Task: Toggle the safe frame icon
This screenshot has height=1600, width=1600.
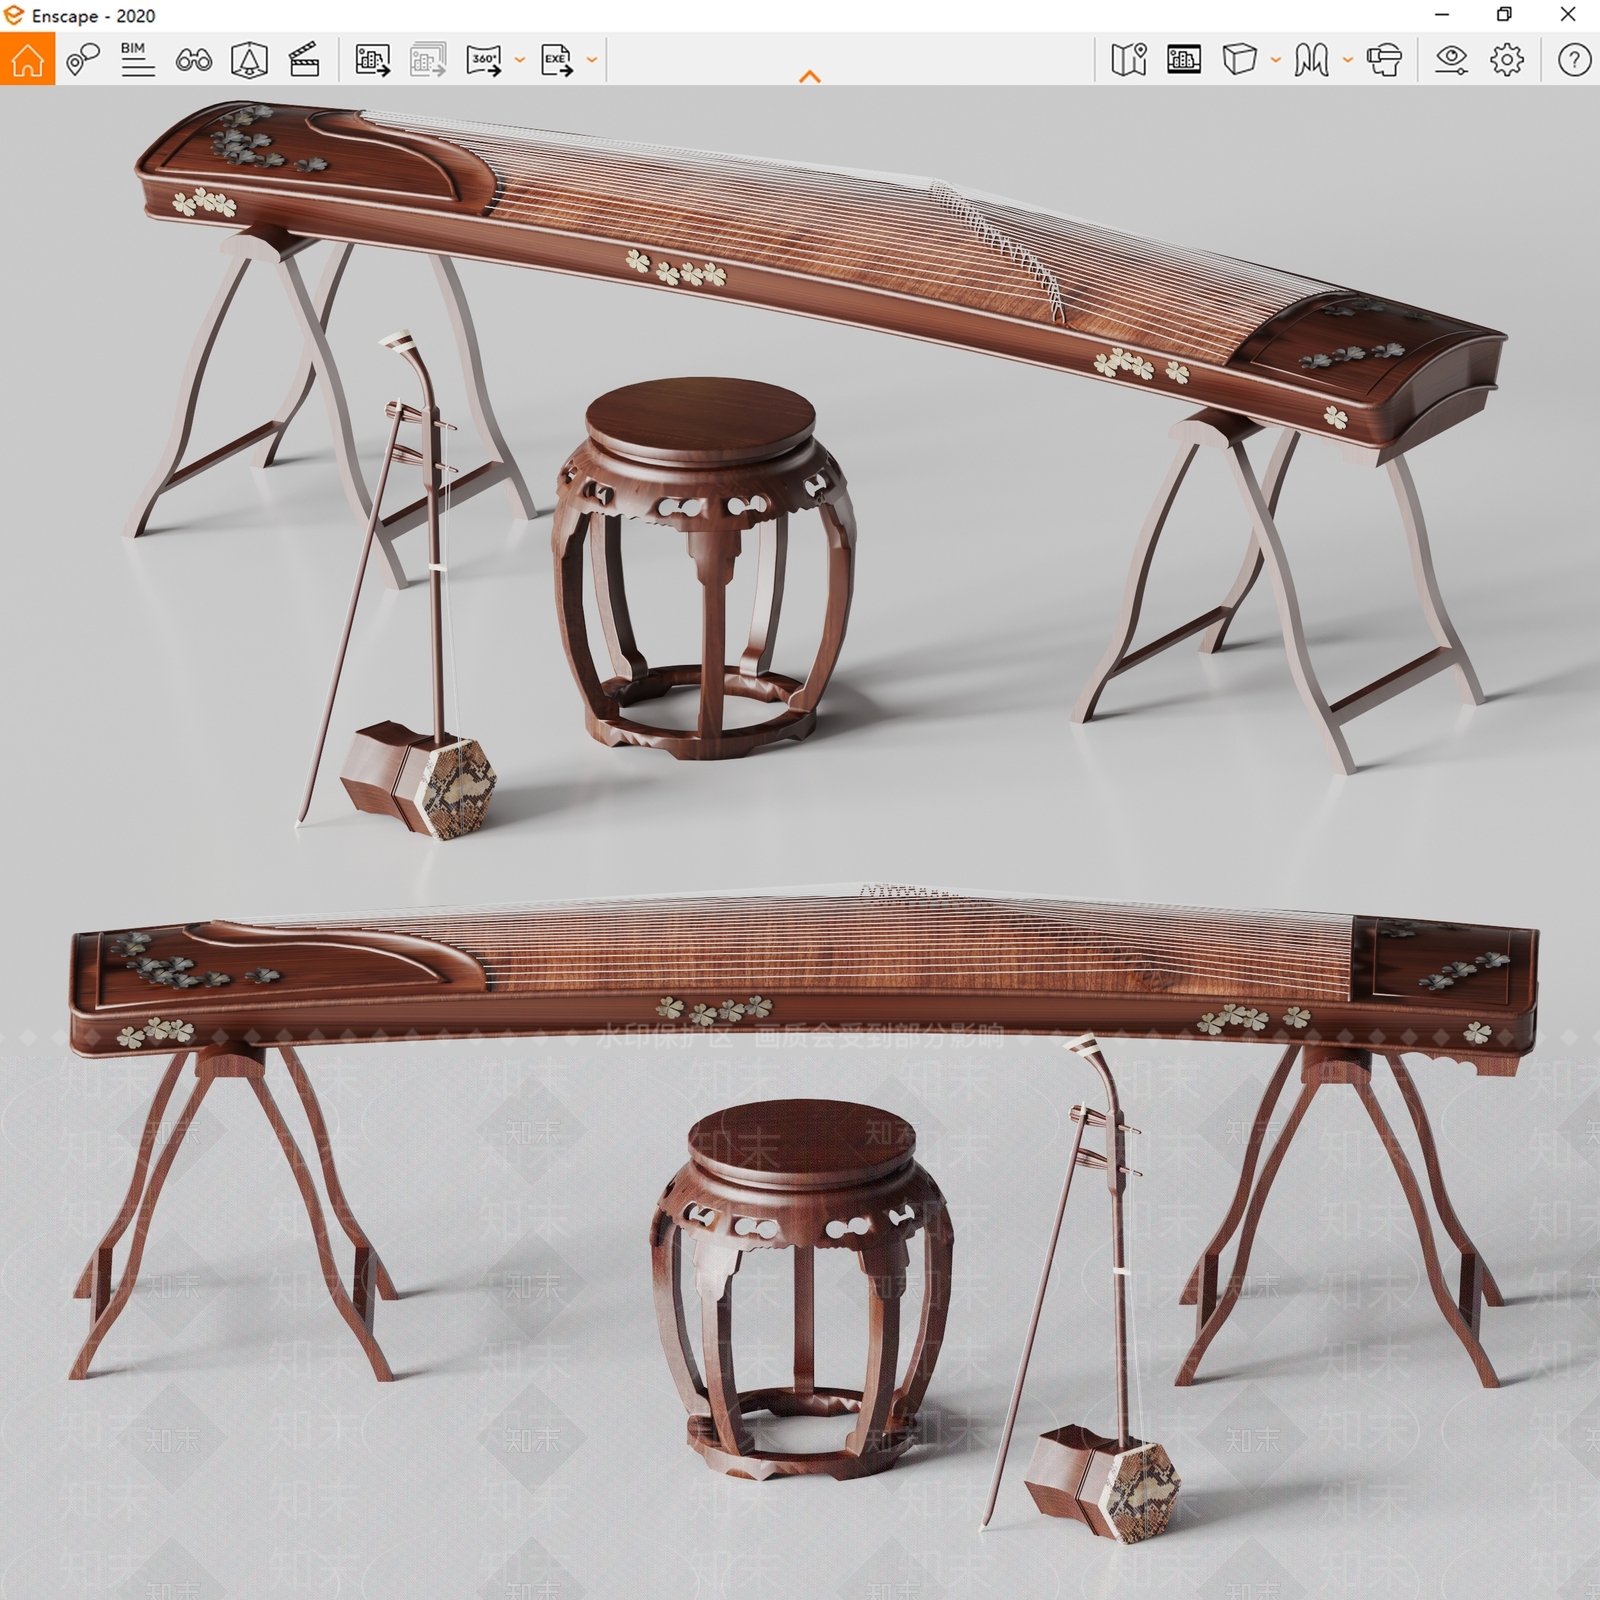Action: (x=1184, y=60)
